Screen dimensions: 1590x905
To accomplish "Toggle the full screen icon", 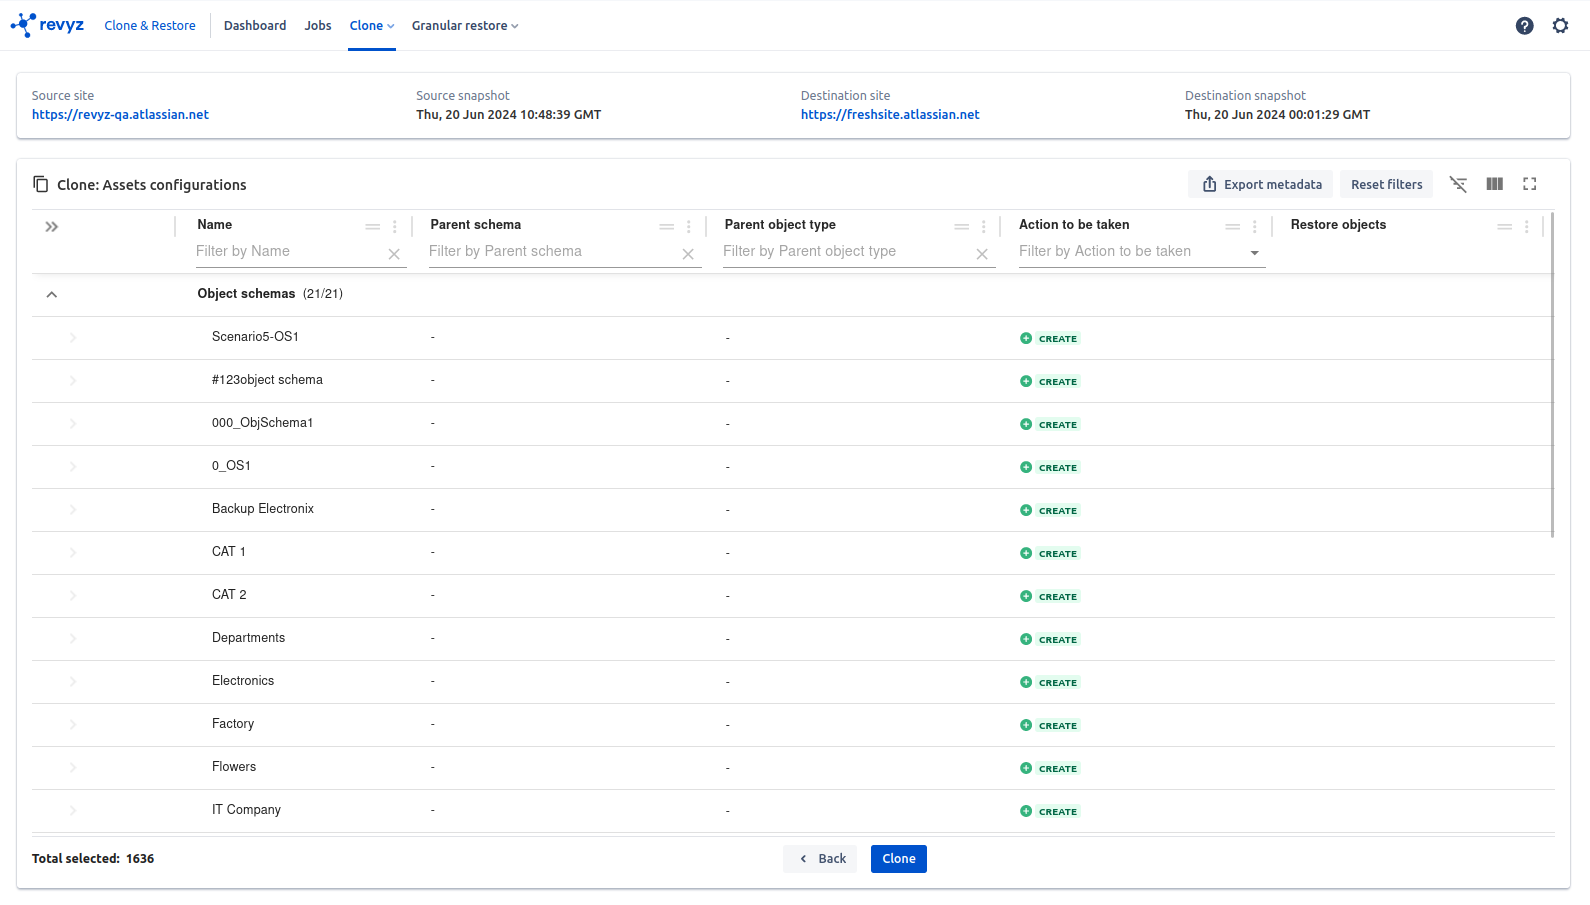I will 1529,184.
